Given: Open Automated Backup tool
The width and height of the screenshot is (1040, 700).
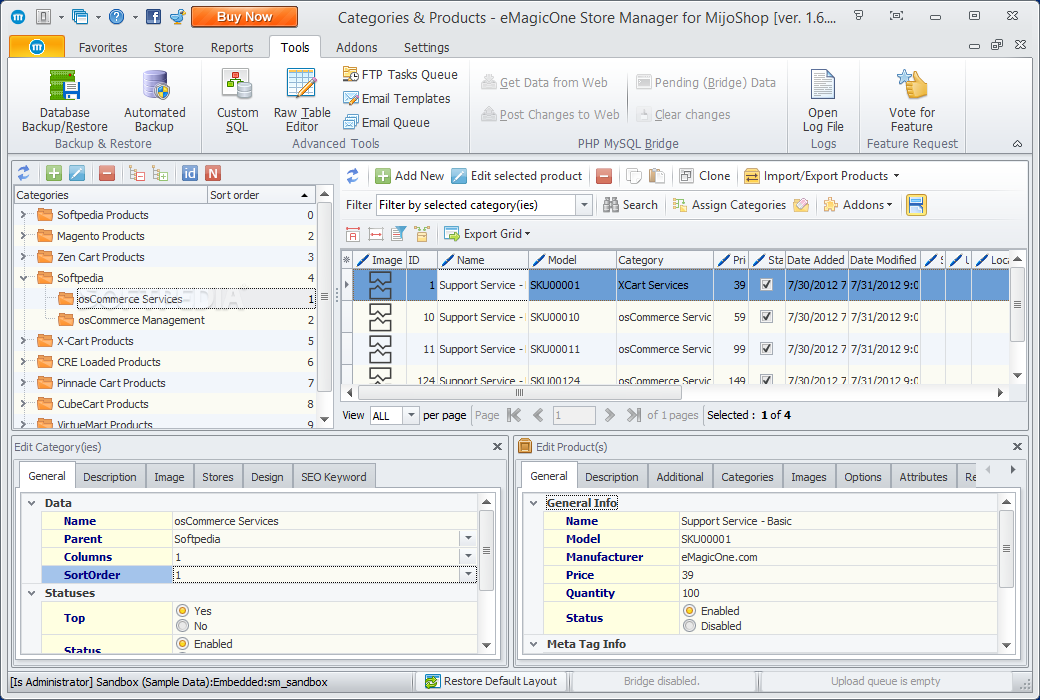Looking at the screenshot, I should [155, 102].
